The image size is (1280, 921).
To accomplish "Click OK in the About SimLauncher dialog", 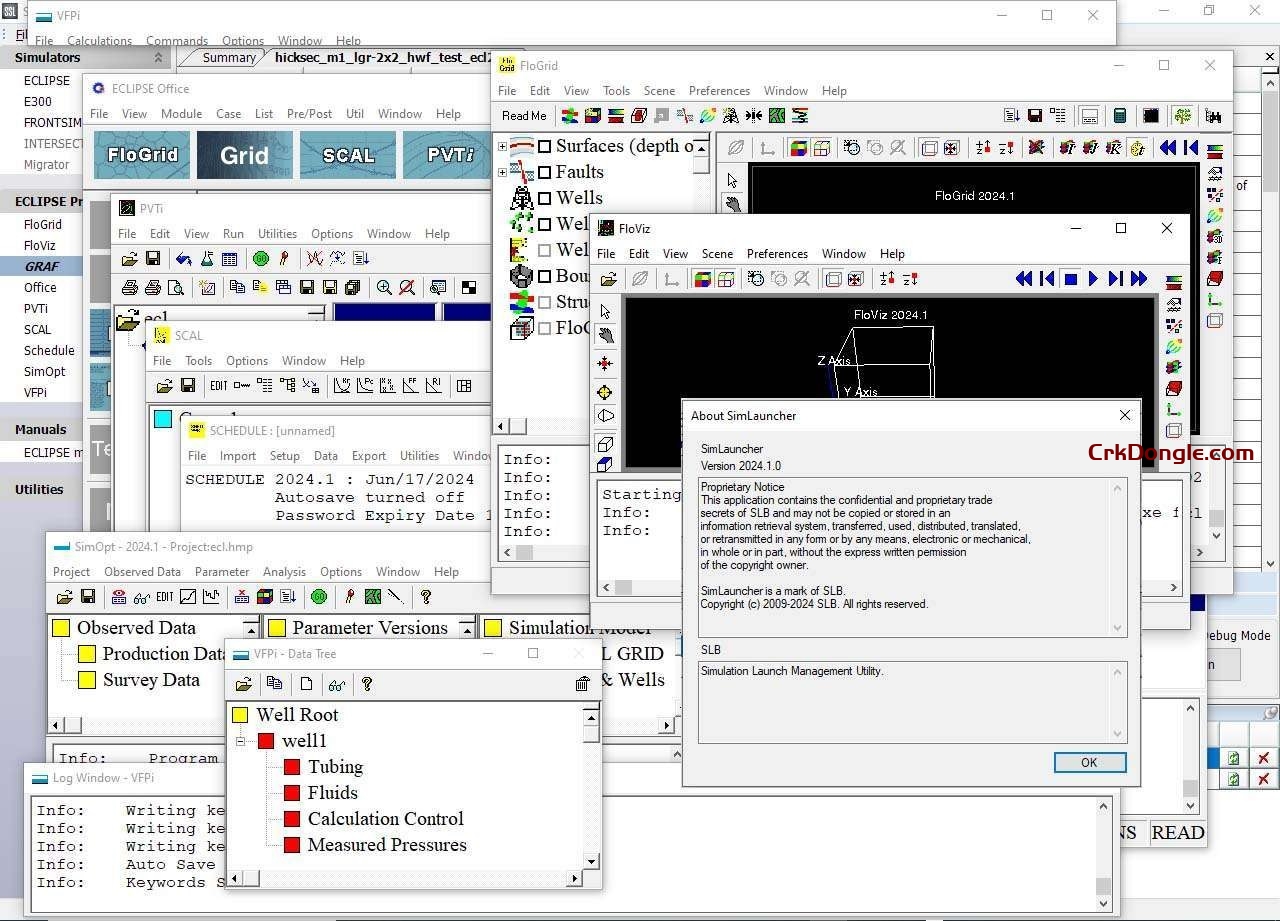I will tap(1089, 762).
